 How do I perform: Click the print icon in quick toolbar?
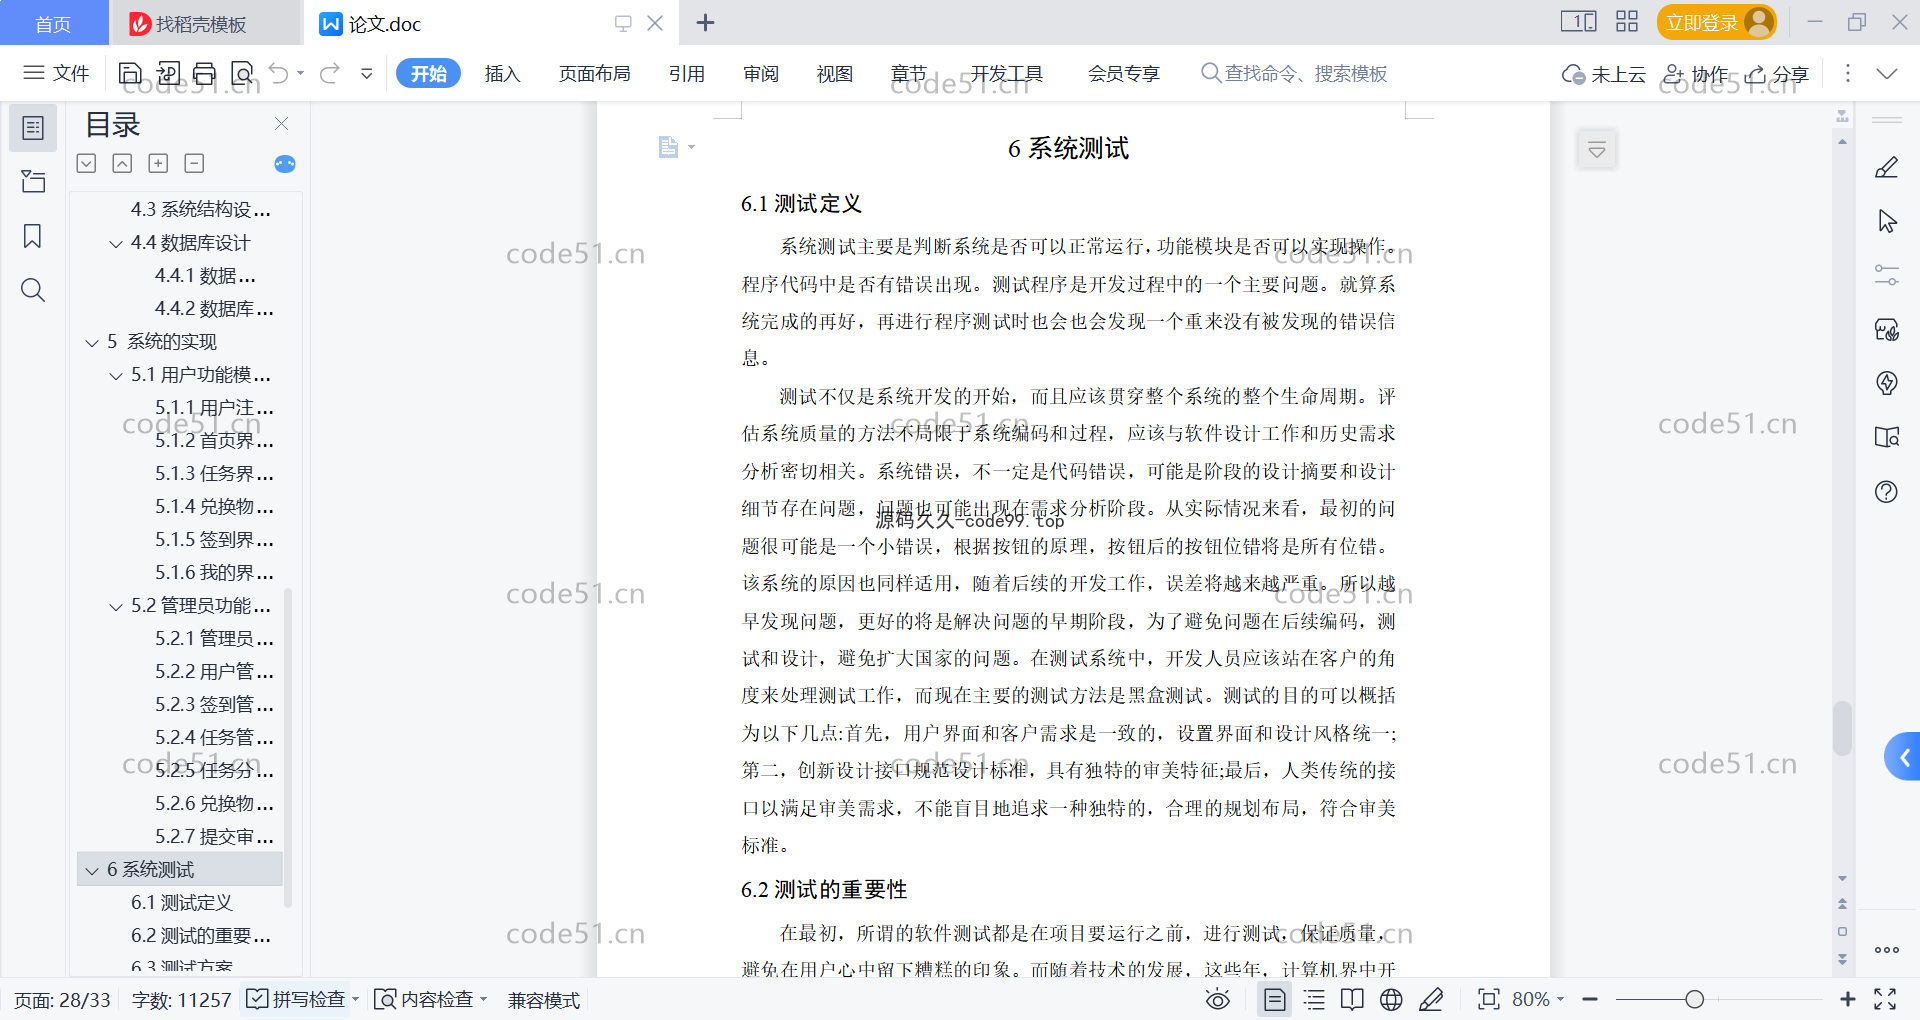coord(204,73)
